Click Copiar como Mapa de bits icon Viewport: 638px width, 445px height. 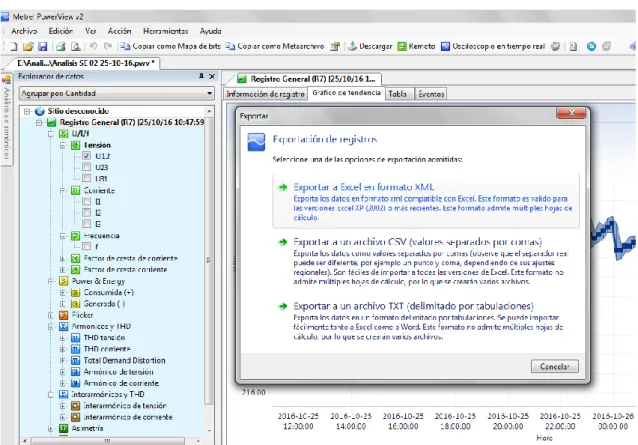coord(125,46)
